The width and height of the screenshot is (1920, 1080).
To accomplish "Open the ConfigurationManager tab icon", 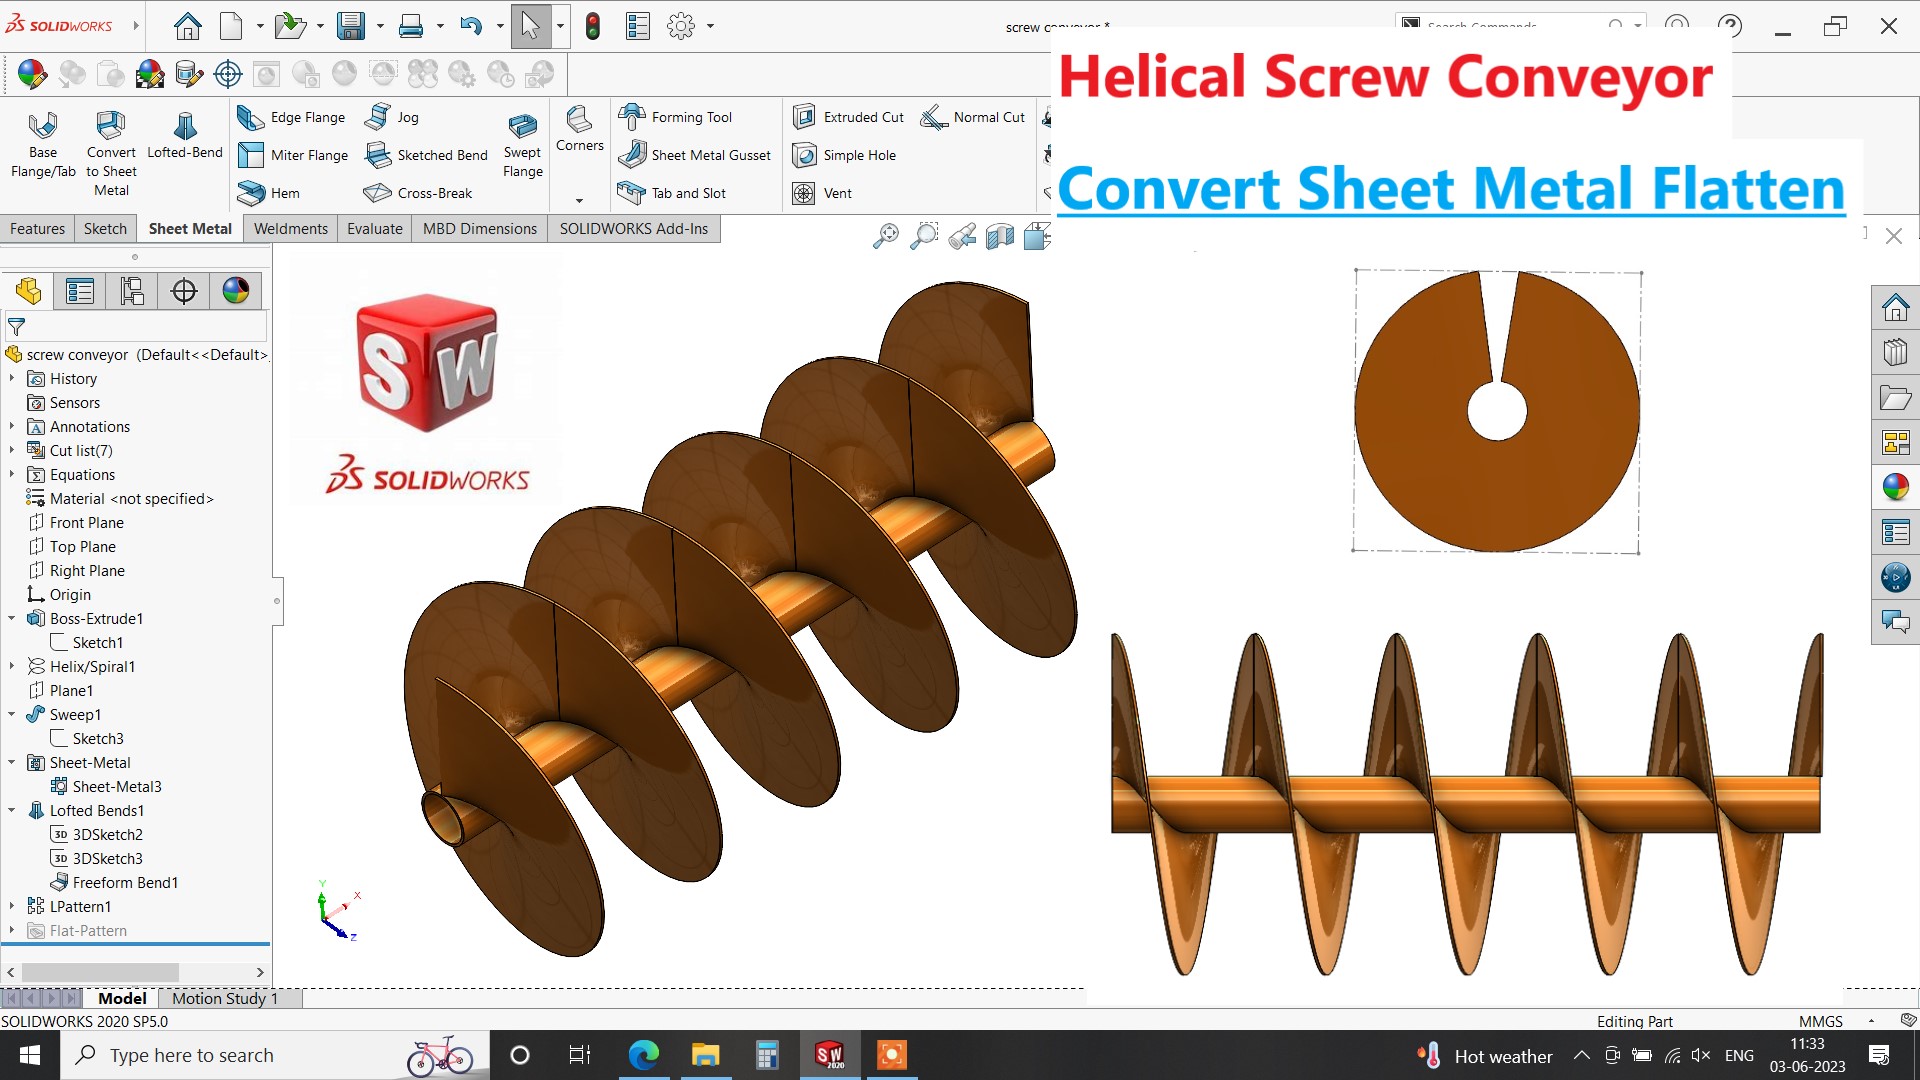I will (x=132, y=291).
